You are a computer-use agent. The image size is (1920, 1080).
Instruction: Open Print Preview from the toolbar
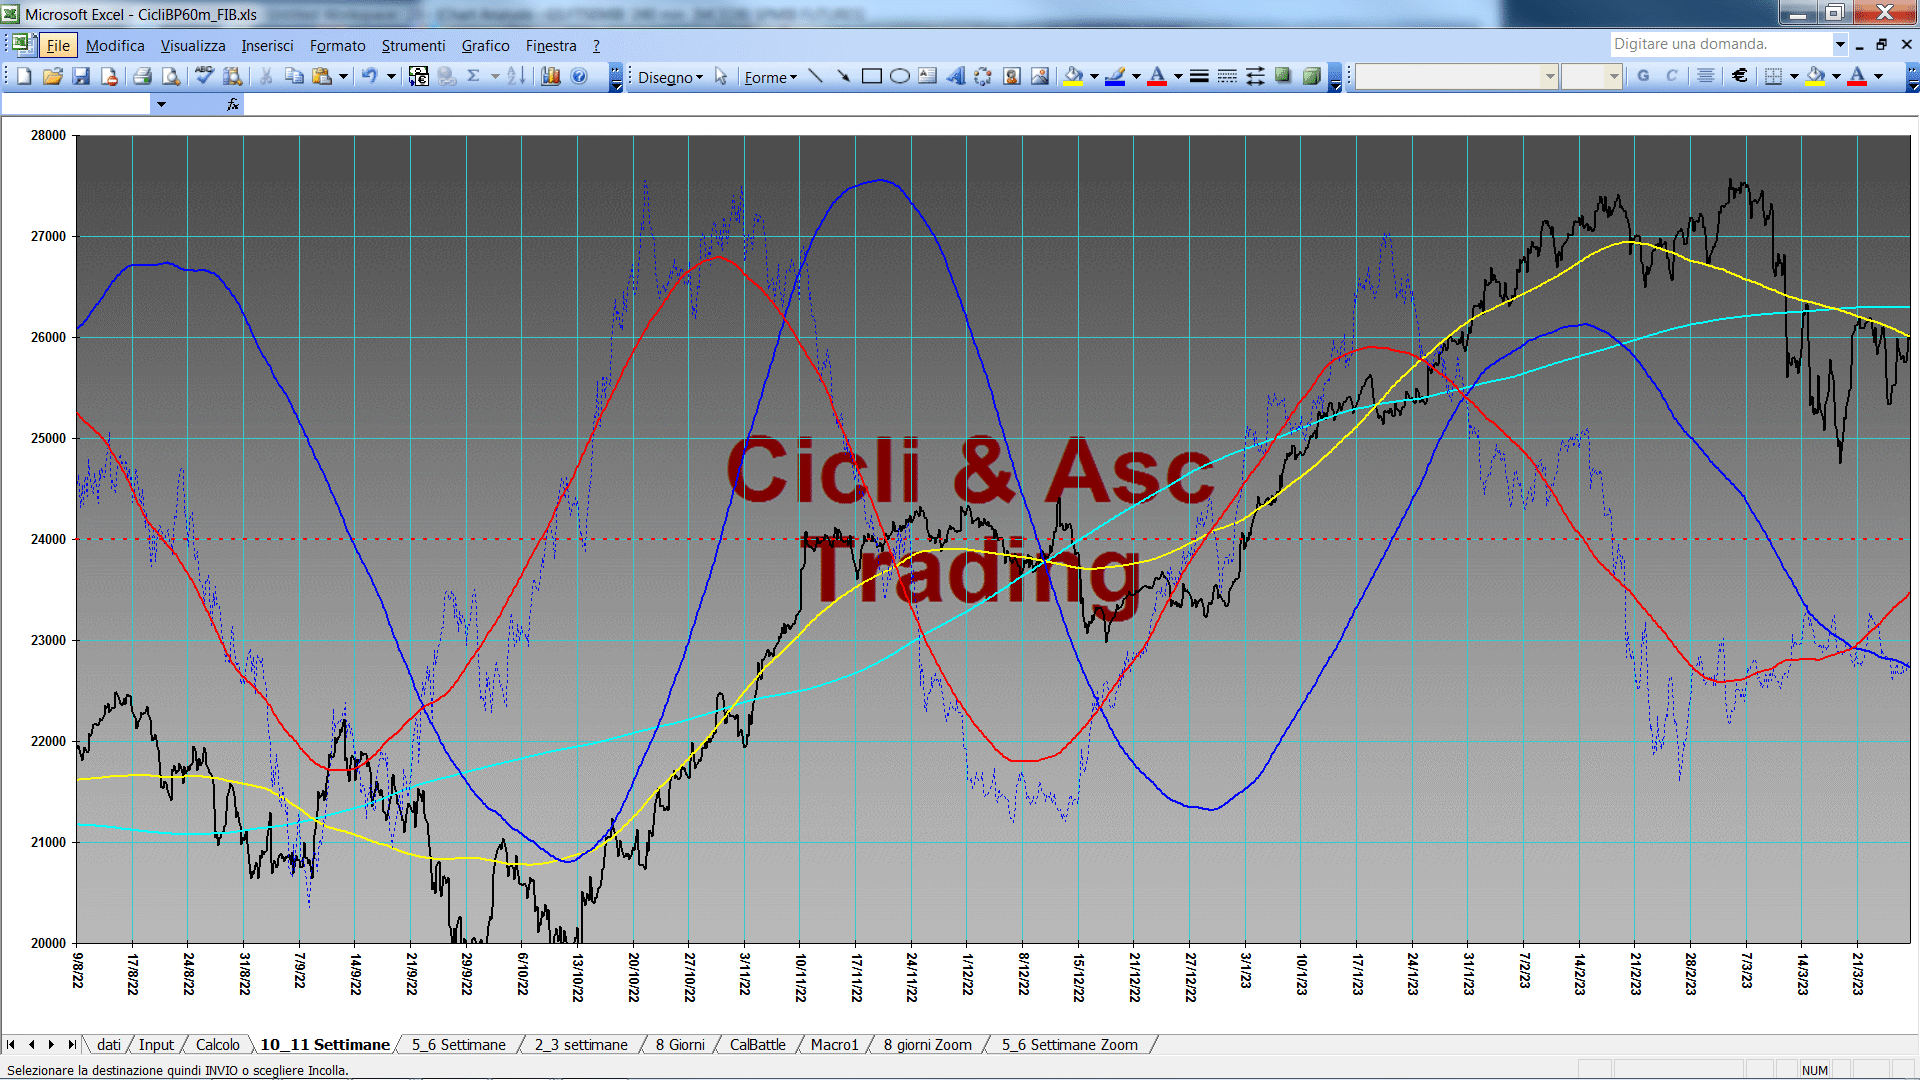171,76
